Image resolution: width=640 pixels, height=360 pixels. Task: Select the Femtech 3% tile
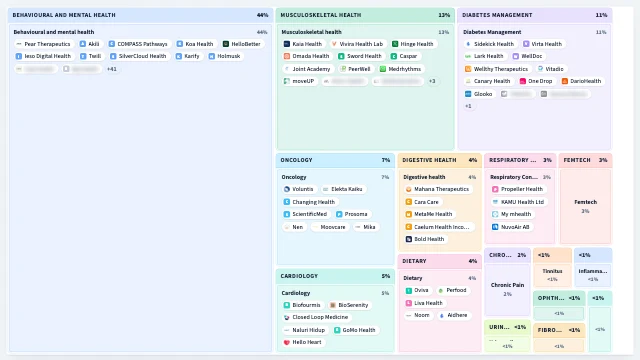tap(585, 206)
